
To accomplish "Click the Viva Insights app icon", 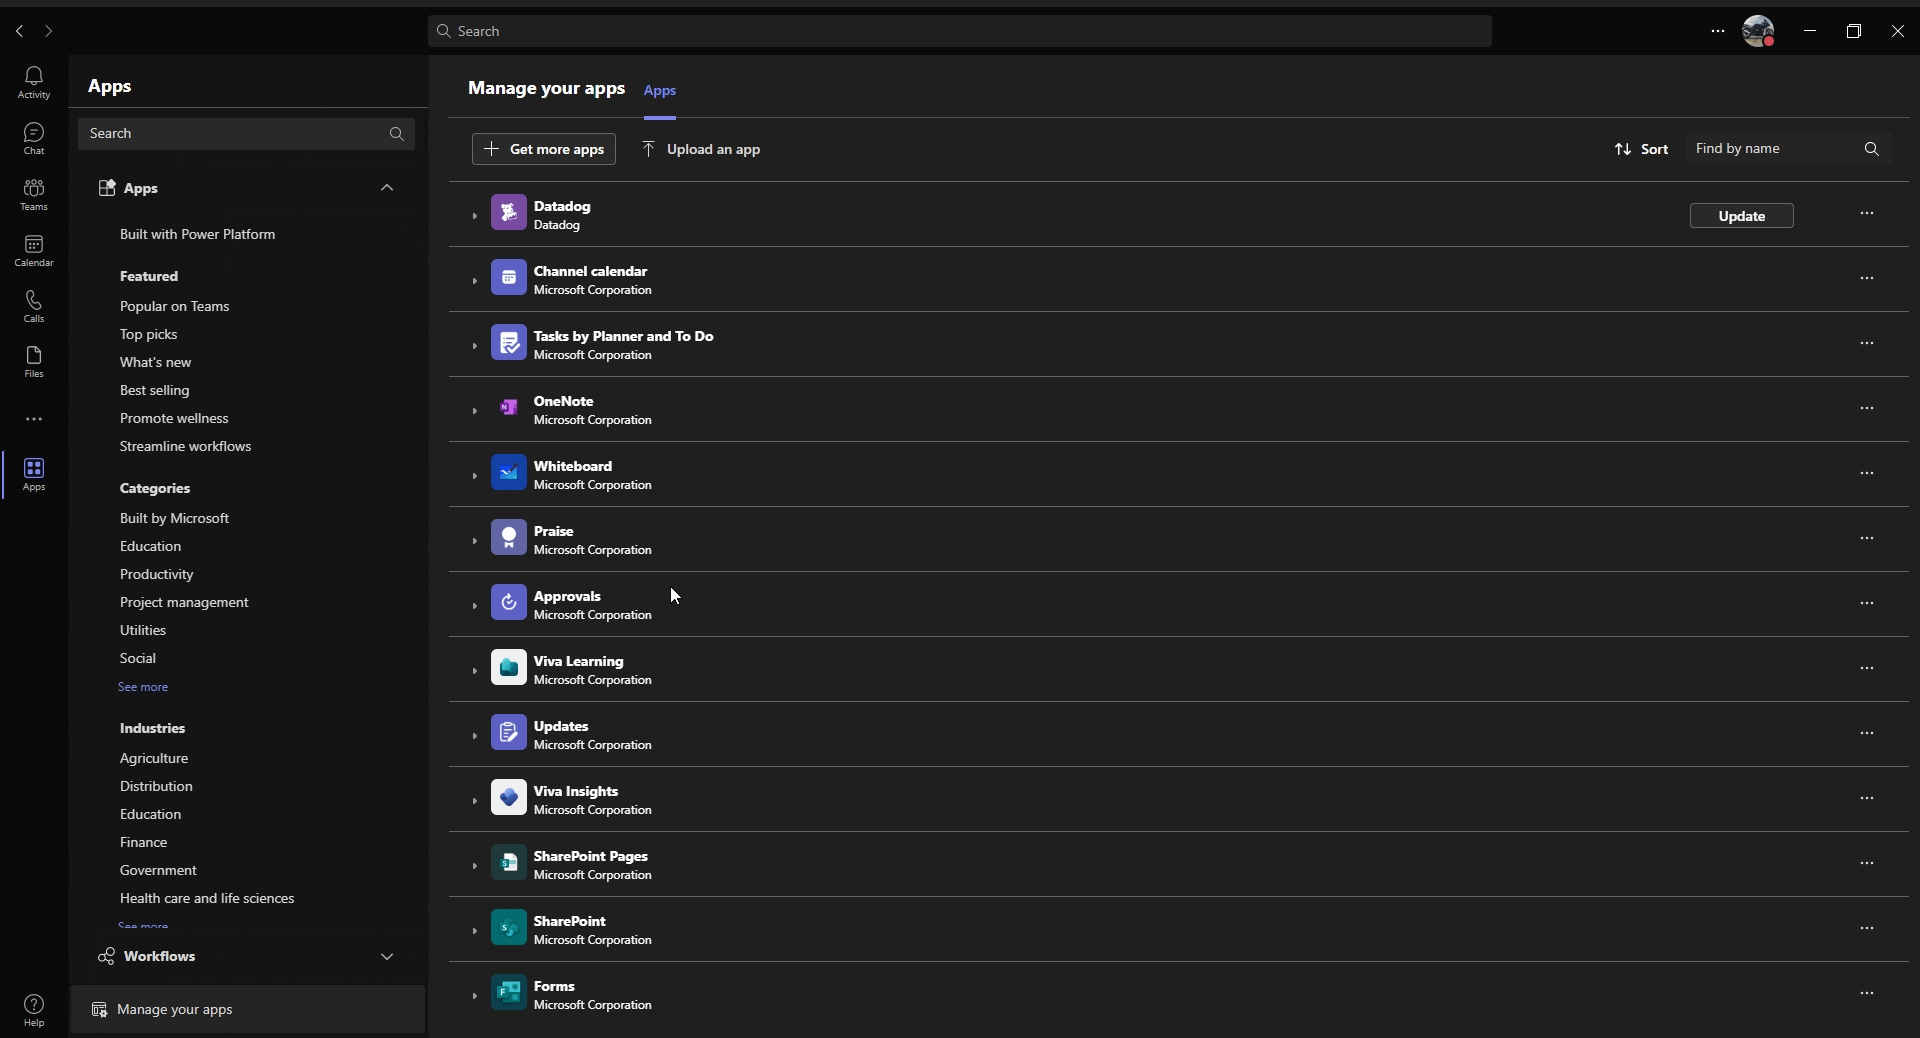I will coord(509,798).
